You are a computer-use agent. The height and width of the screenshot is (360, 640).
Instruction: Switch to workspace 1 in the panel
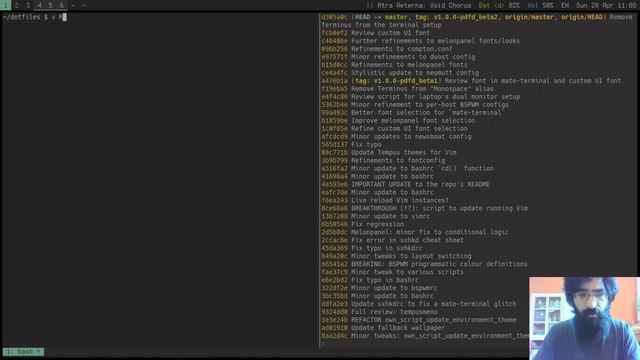point(5,5)
